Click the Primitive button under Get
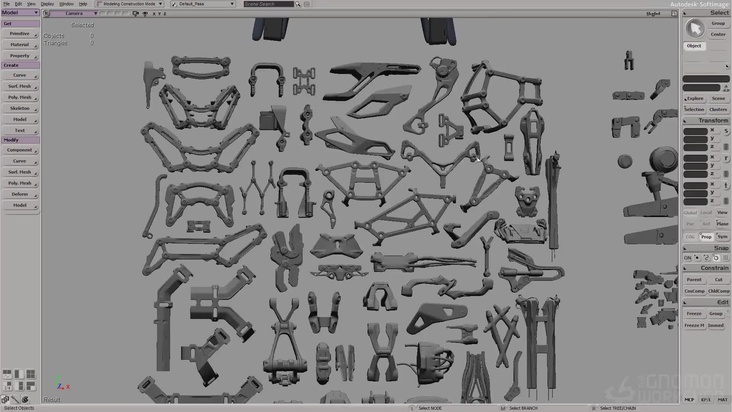Viewport: 732px width, 412px height. (x=19, y=34)
